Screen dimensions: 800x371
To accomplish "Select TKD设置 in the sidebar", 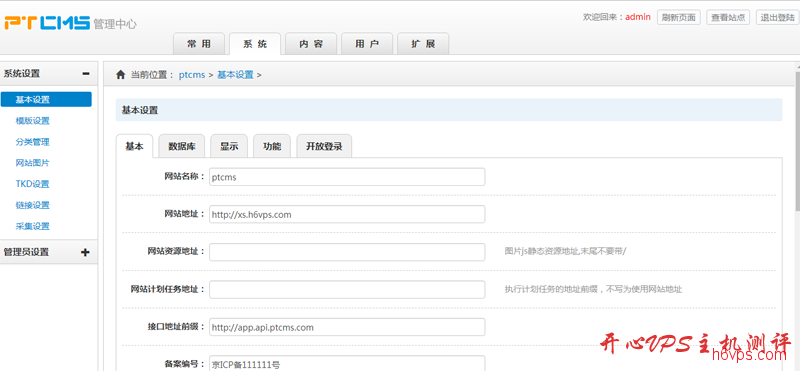I will (33, 184).
